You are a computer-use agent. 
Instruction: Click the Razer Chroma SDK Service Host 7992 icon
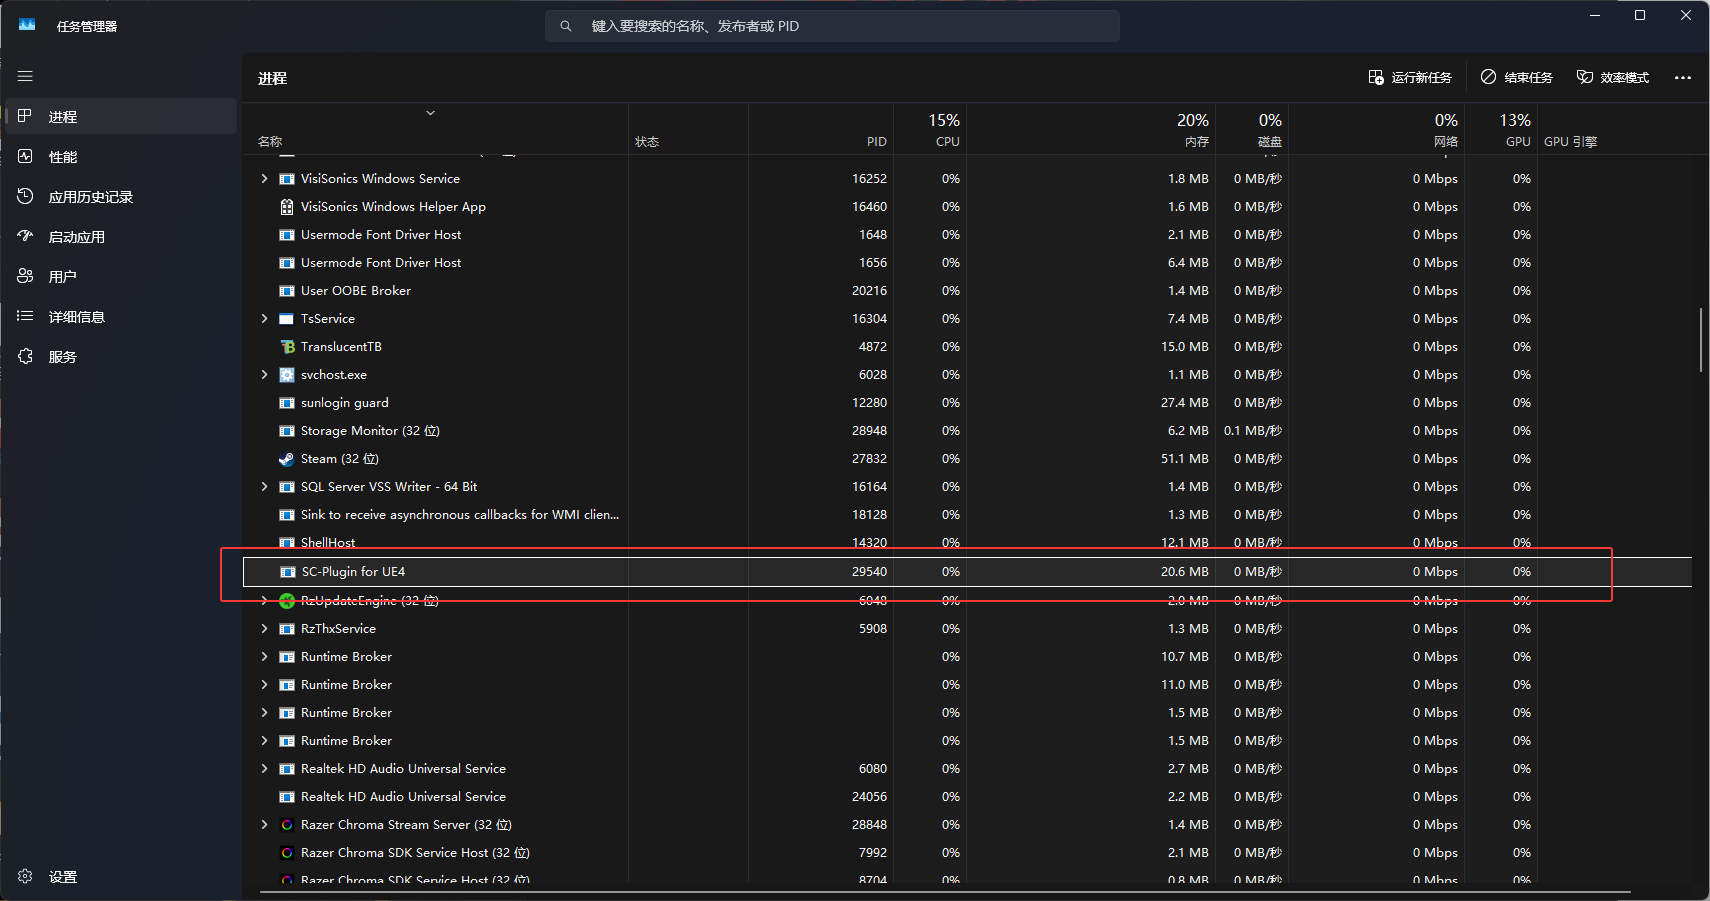pyautogui.click(x=287, y=853)
